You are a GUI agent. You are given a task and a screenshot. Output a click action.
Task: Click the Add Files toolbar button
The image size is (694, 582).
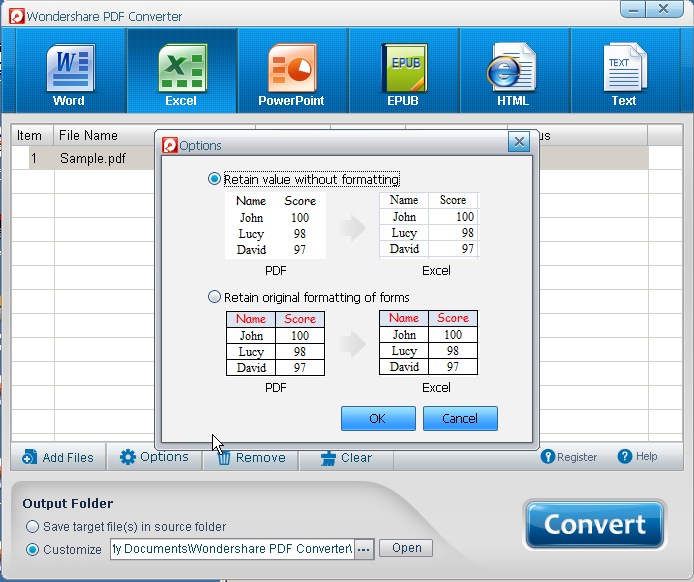[58, 457]
